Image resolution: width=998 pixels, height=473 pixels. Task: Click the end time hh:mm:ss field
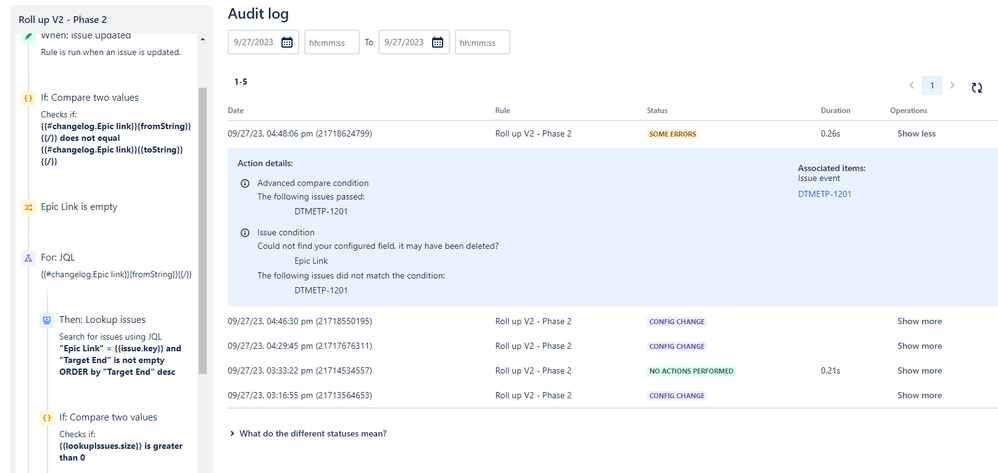coord(482,43)
